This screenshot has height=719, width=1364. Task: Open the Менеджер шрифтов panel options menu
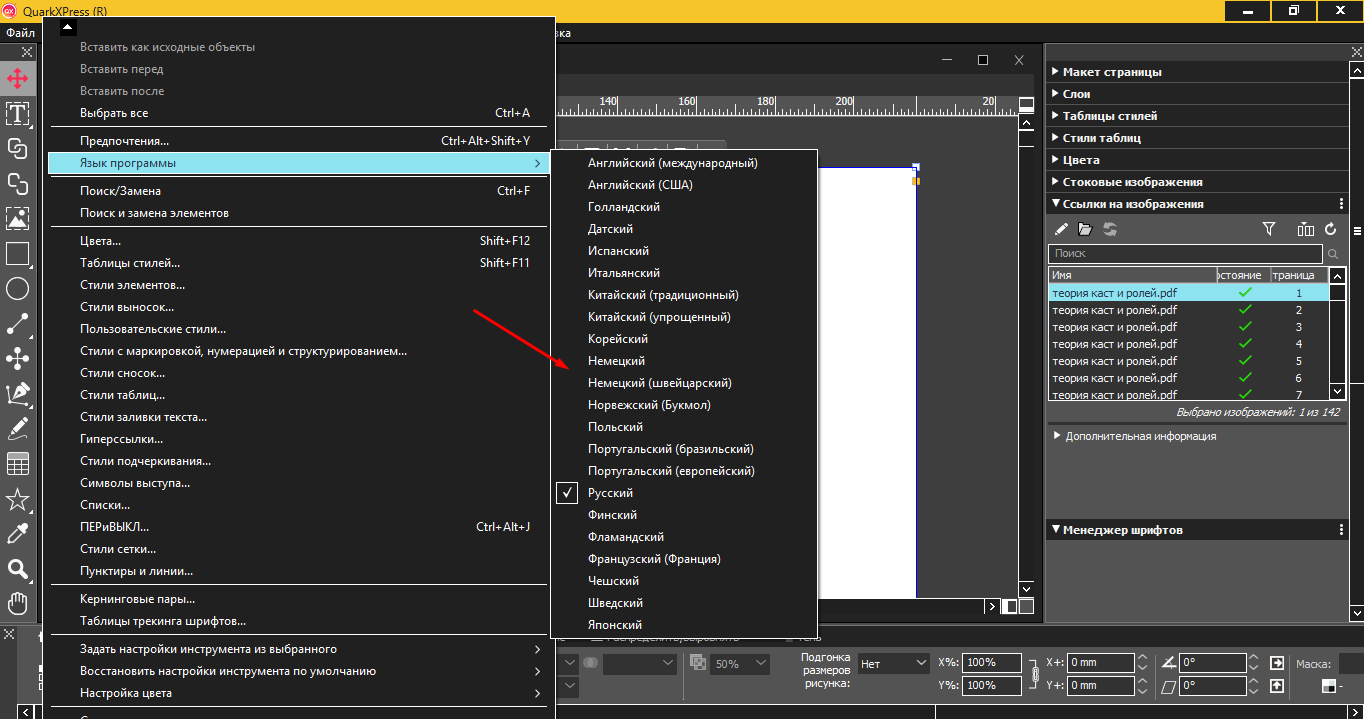pos(1341,530)
